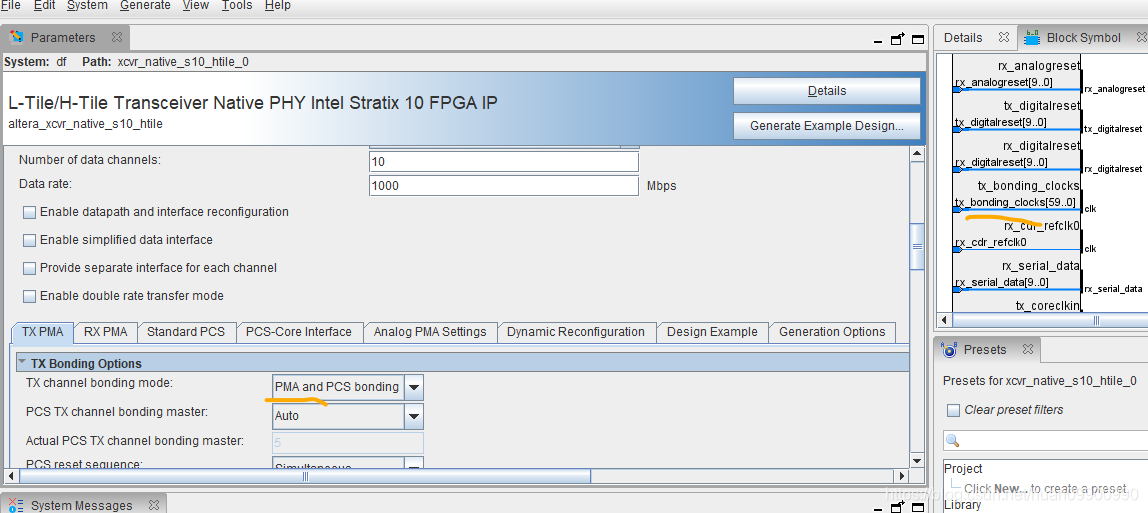Viewport: 1148px width, 513px height.
Task: Toggle Clear preset filters checkbox
Action: point(953,411)
